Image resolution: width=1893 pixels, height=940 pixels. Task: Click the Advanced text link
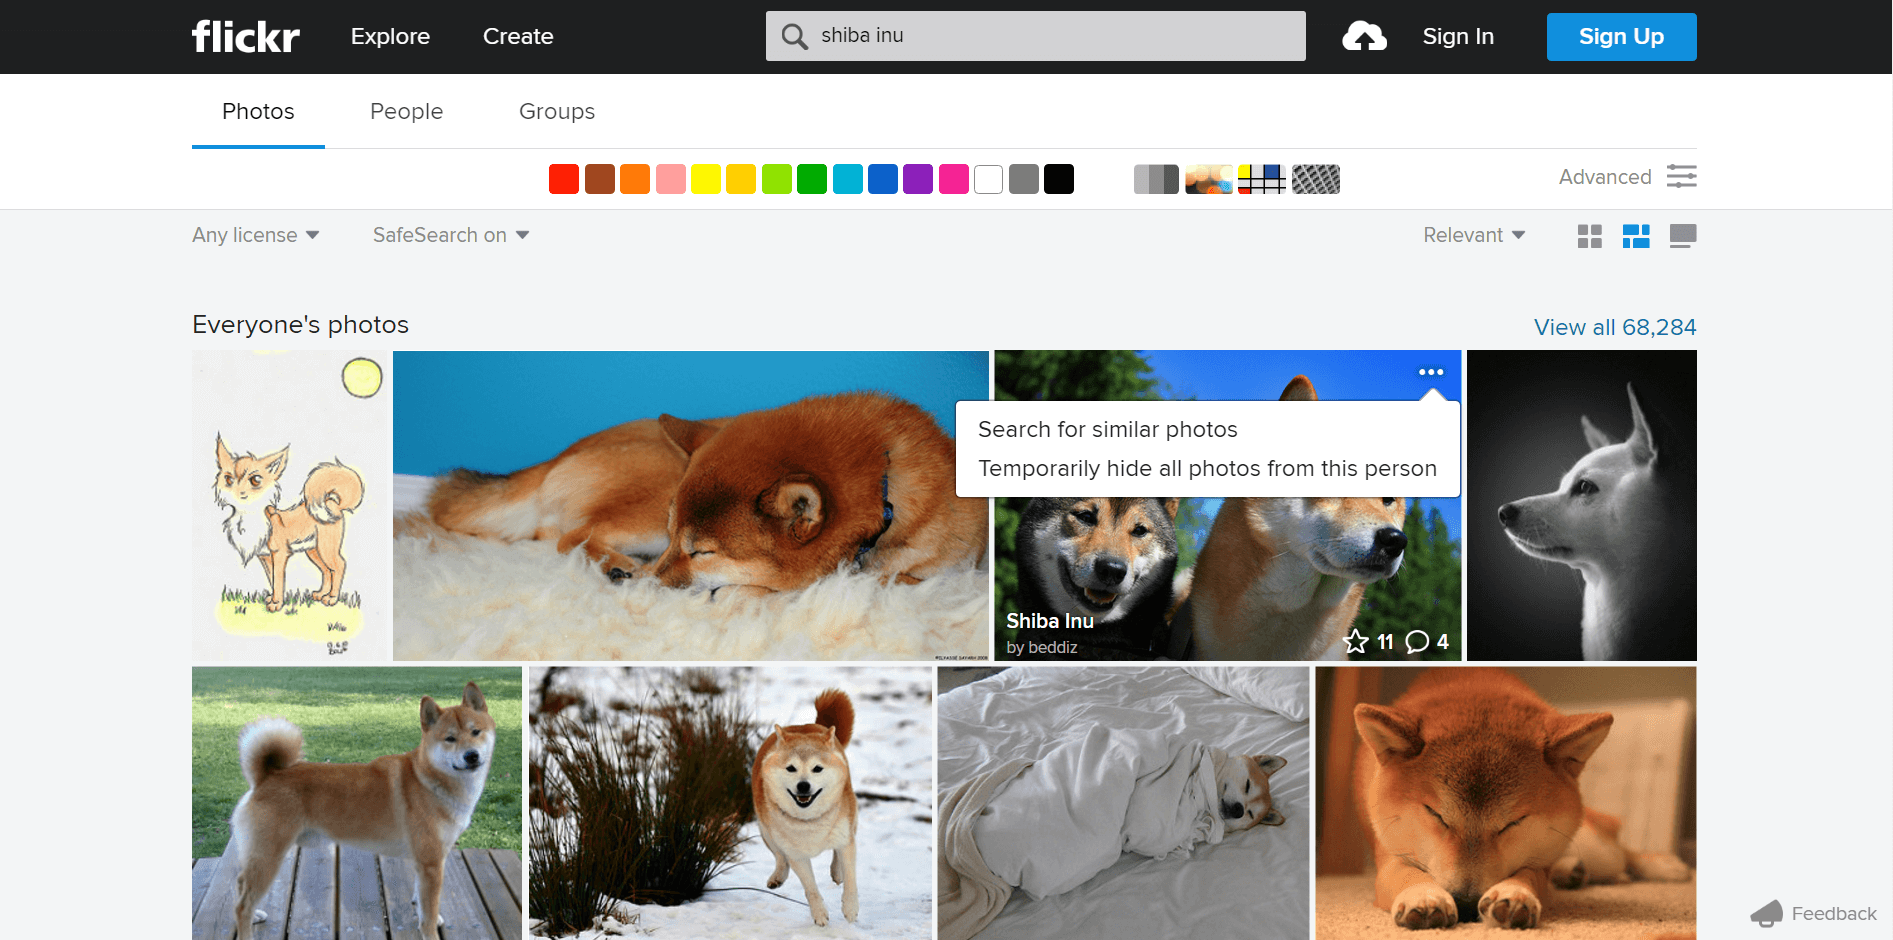tap(1605, 177)
